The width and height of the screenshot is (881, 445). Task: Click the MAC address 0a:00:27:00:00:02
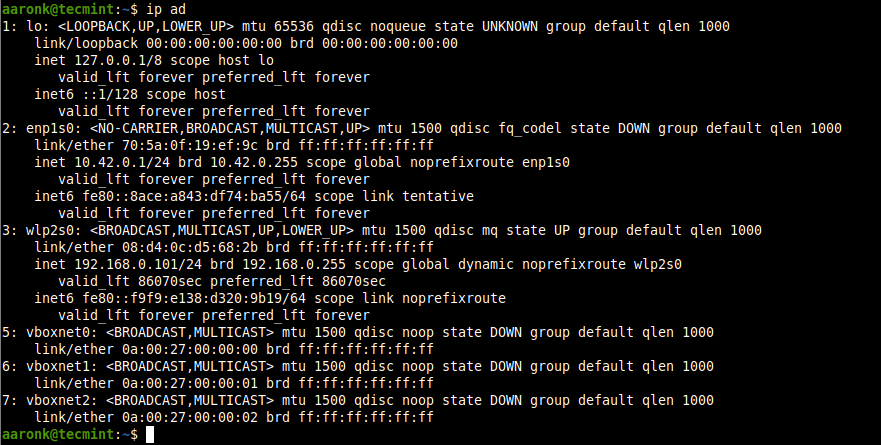(x=190, y=417)
